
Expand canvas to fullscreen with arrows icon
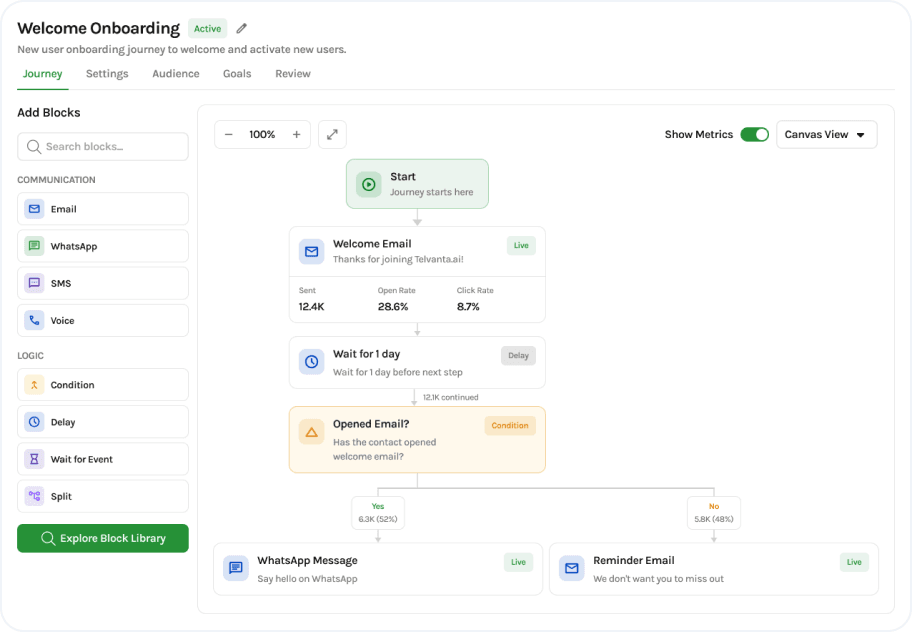(332, 134)
